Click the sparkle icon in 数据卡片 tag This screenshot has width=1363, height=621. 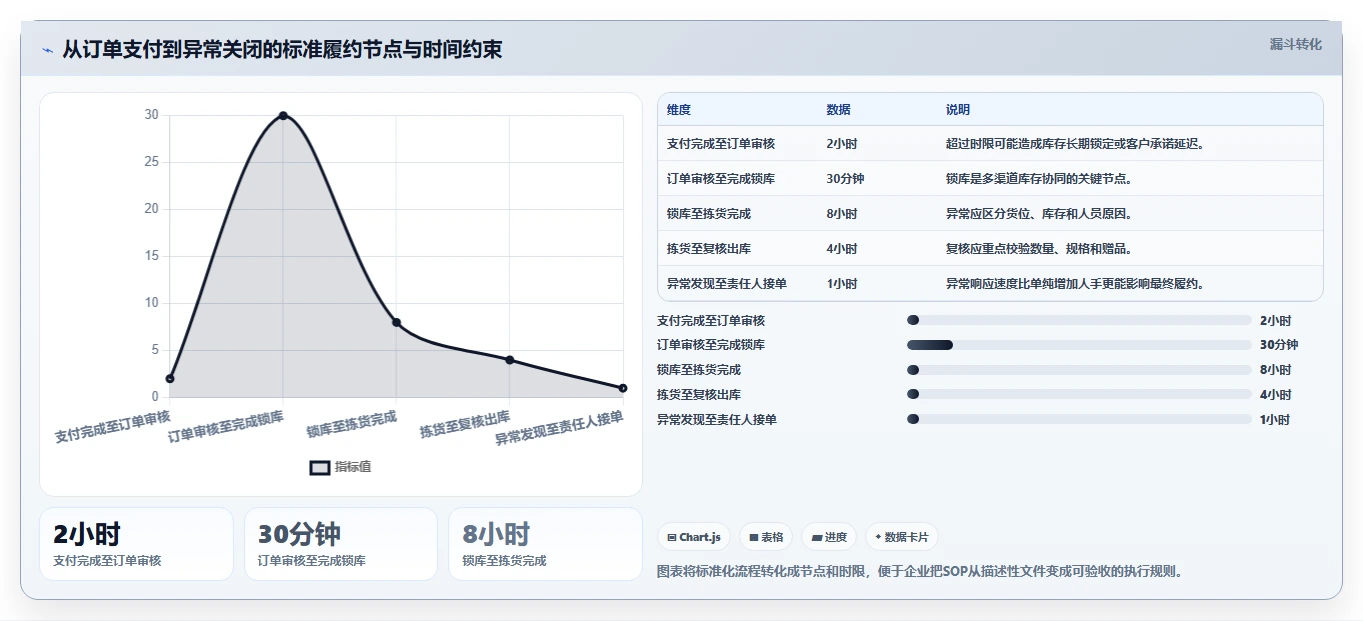pyautogui.click(x=878, y=537)
